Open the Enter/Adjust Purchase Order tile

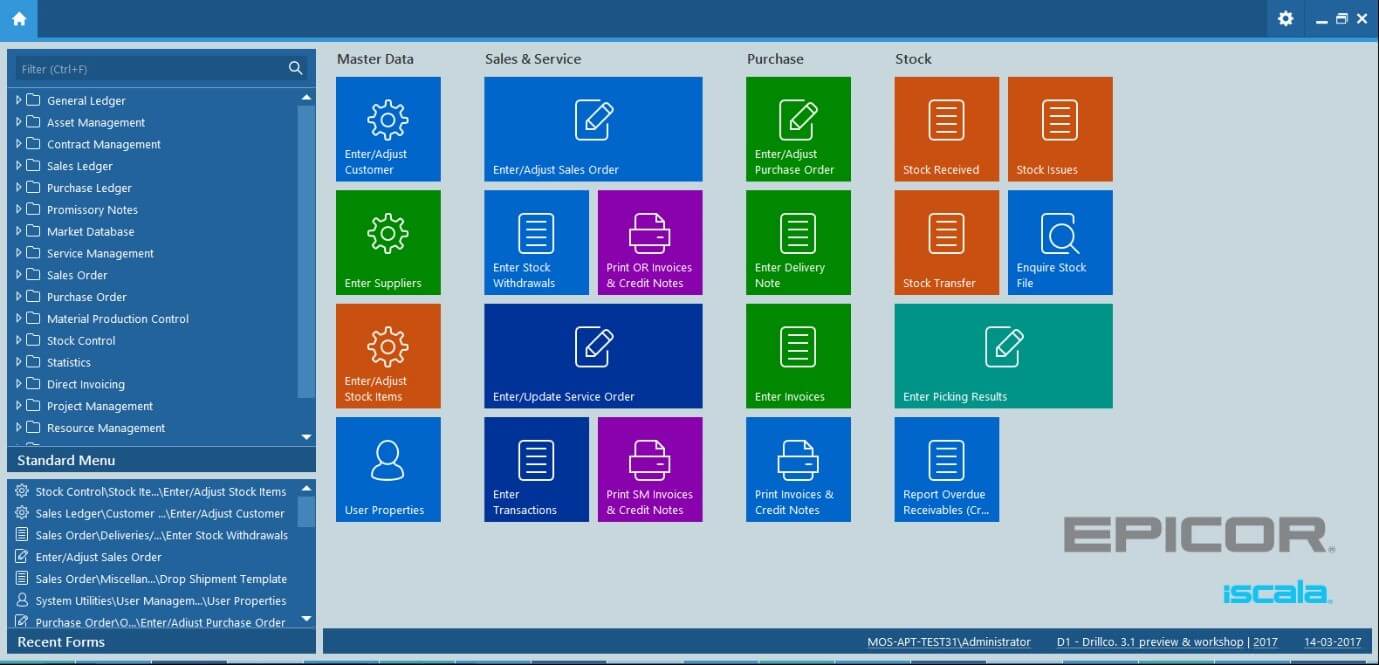798,129
